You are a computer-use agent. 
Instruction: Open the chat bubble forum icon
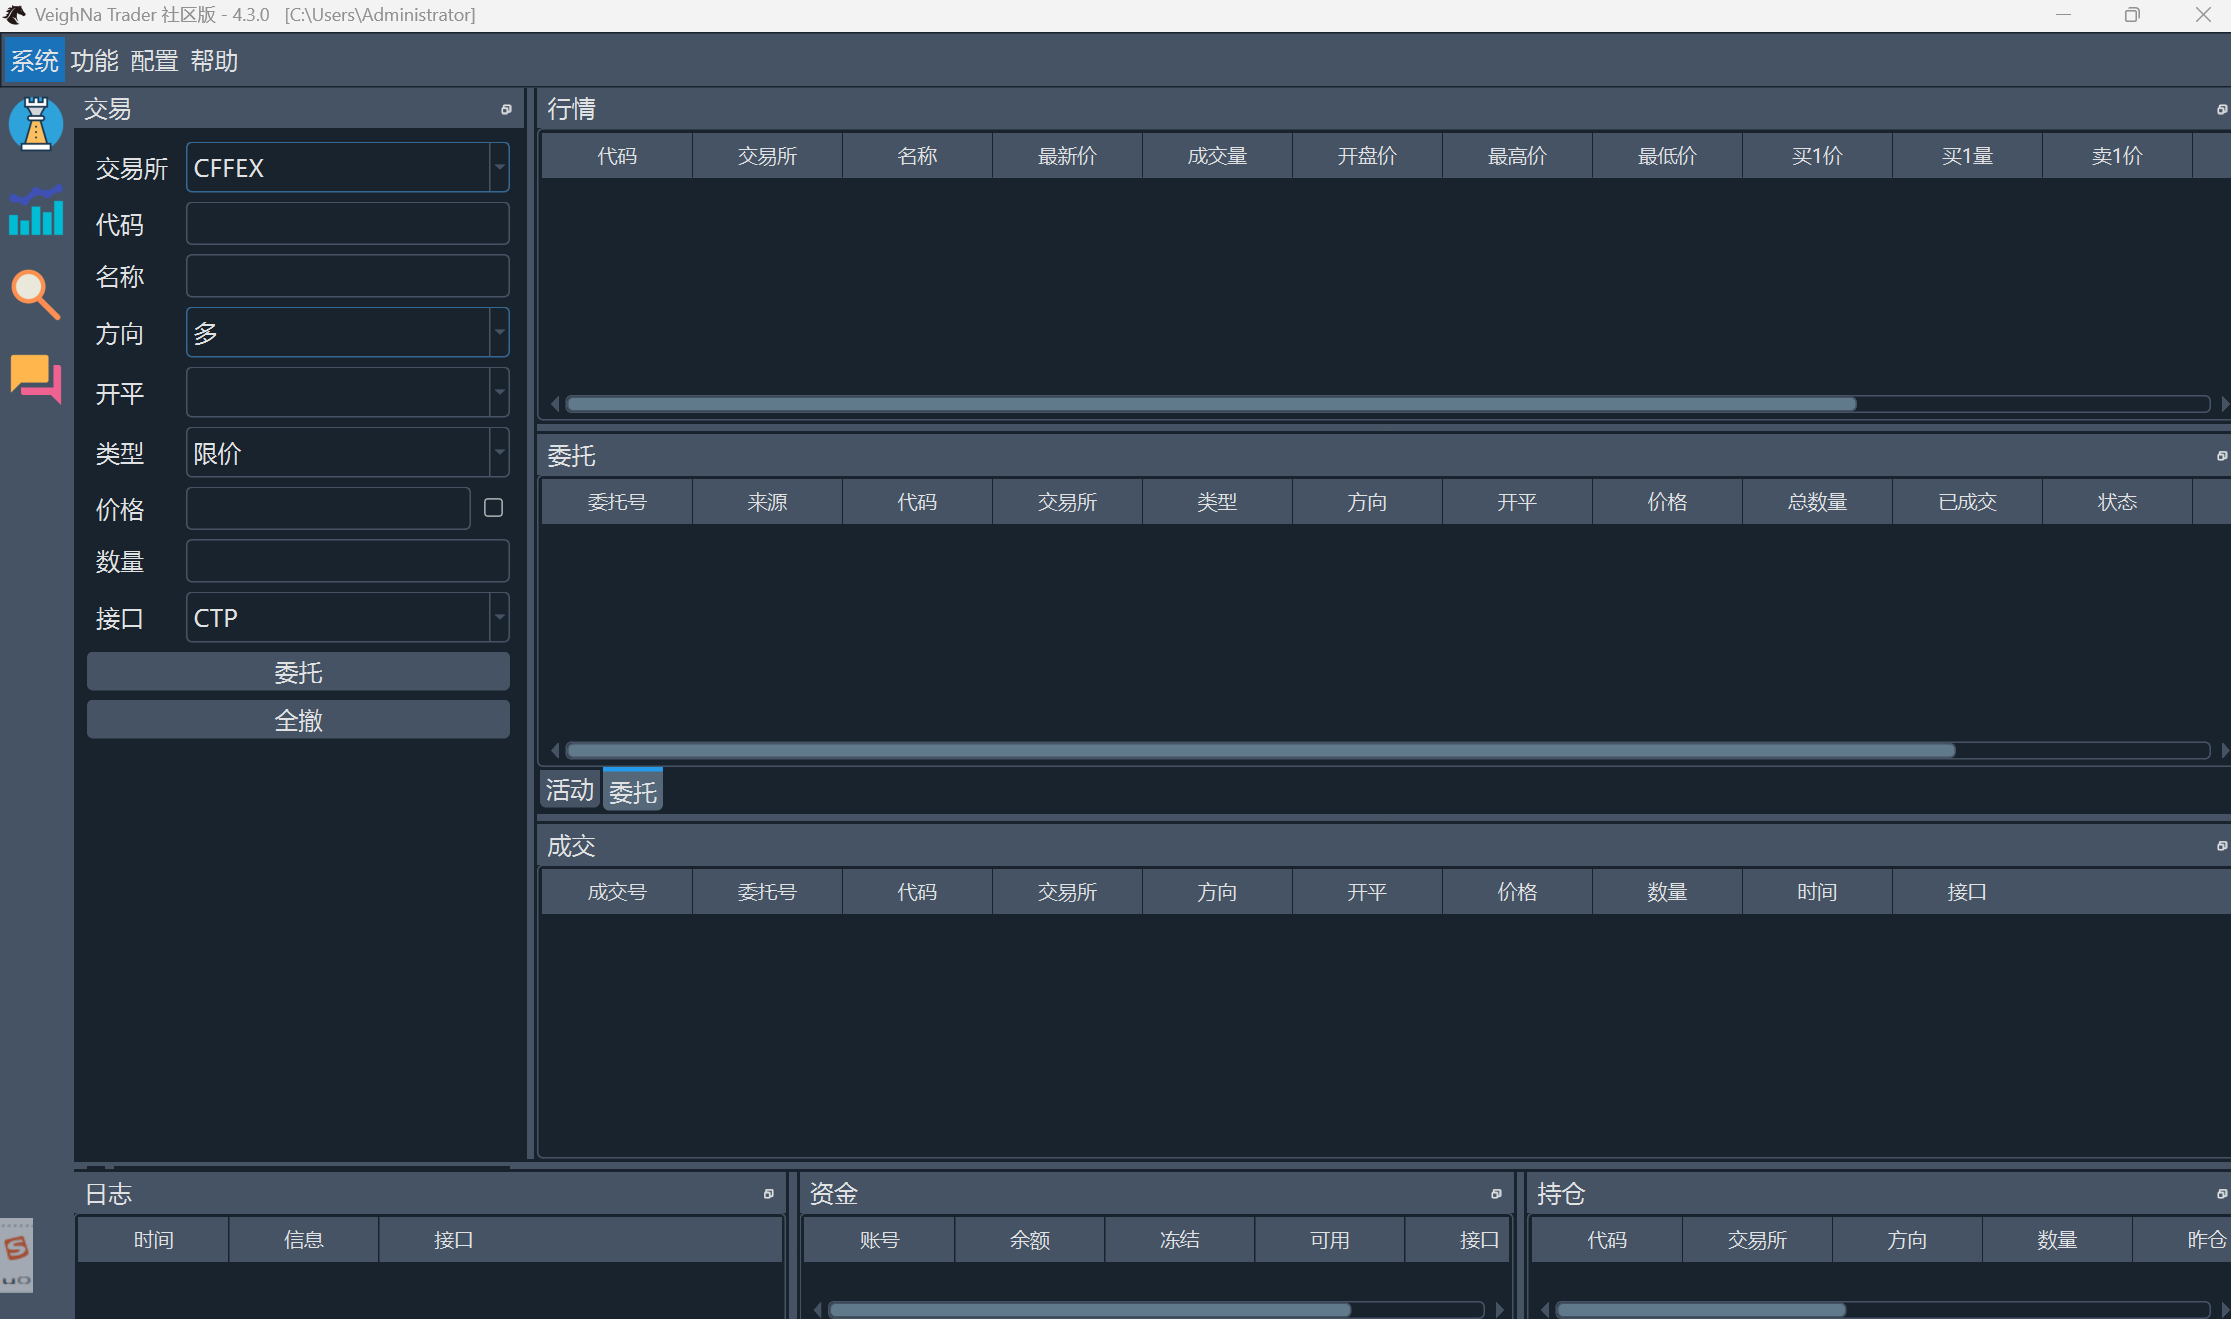(36, 378)
